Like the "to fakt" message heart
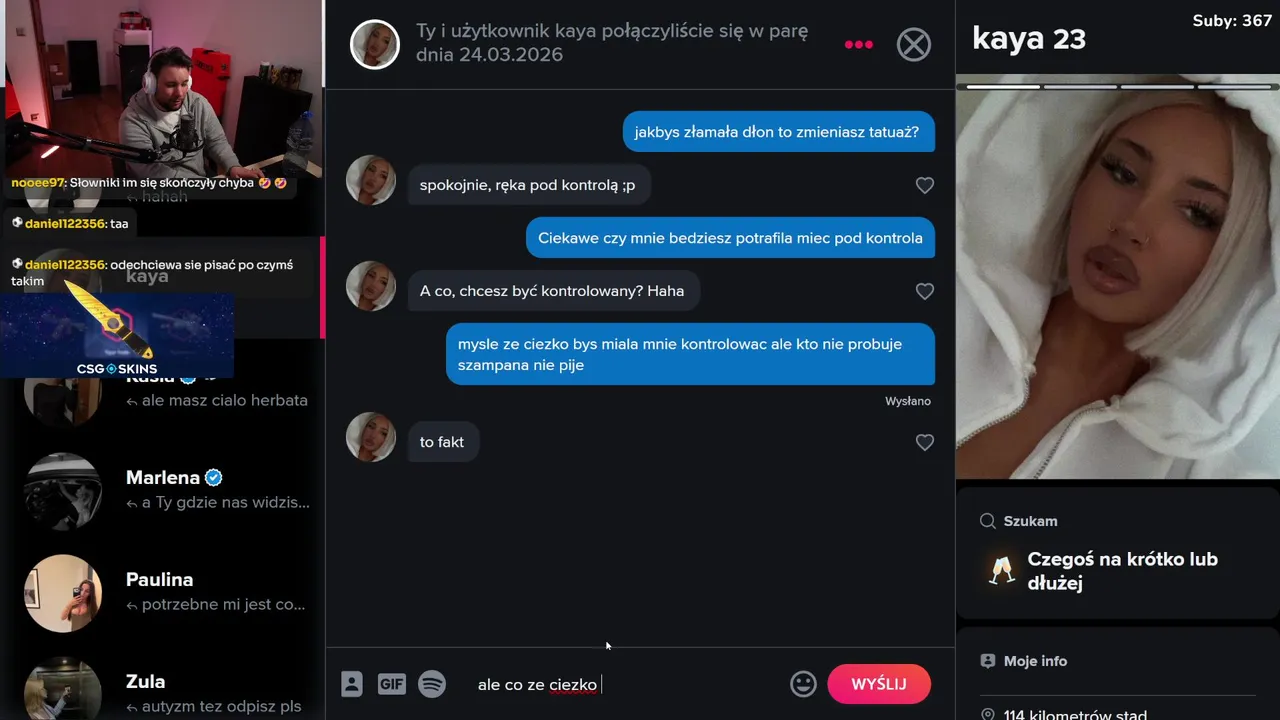1280x720 pixels. [x=925, y=442]
